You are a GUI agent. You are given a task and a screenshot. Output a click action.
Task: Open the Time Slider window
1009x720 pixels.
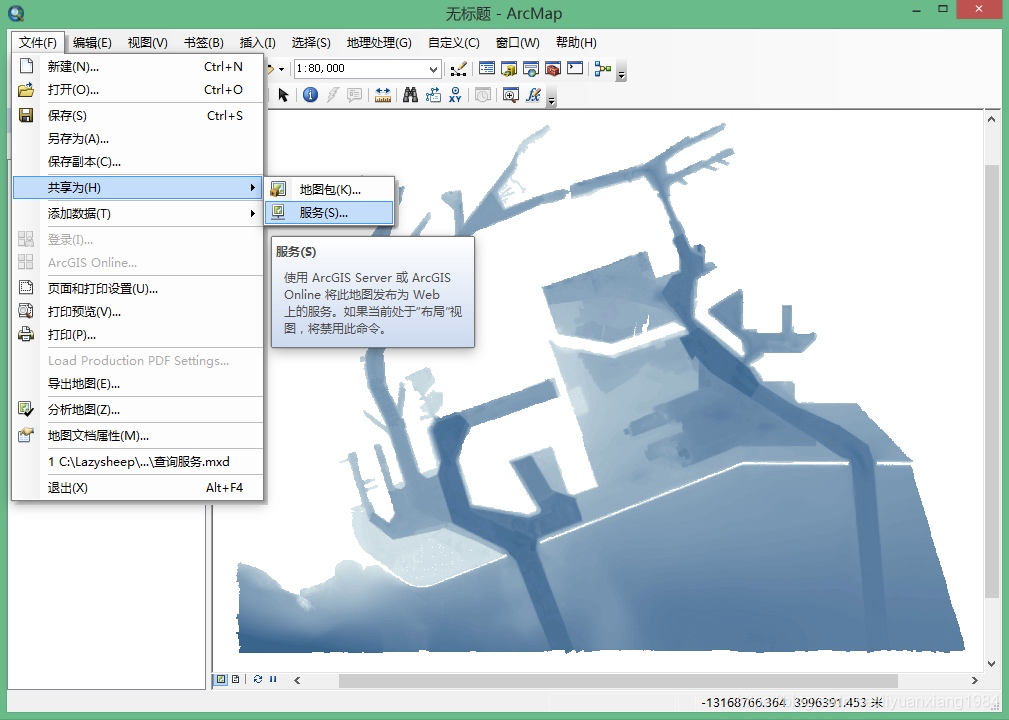click(481, 95)
